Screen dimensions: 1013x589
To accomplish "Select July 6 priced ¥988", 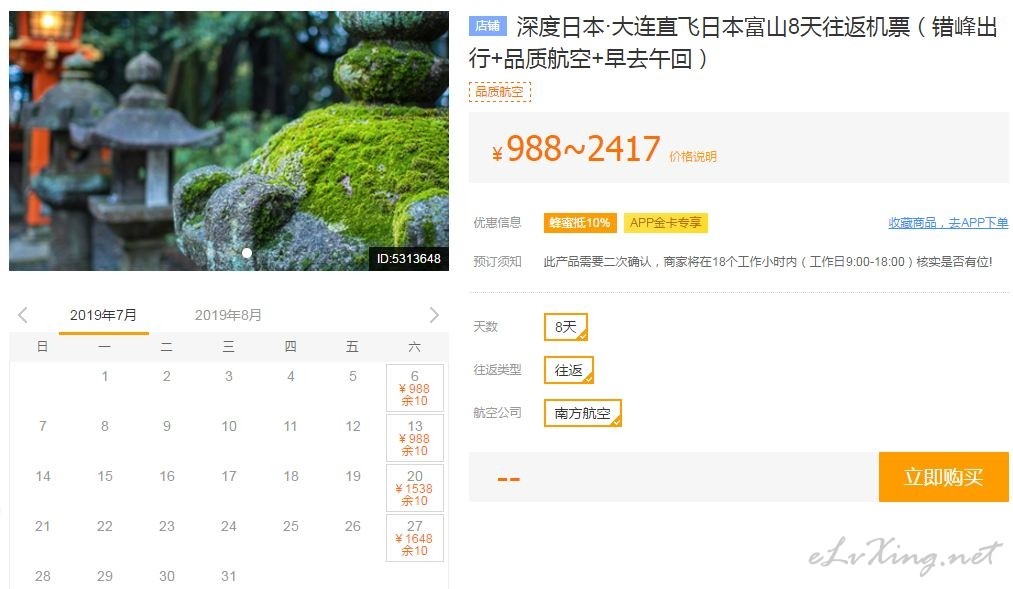I will click(x=415, y=388).
